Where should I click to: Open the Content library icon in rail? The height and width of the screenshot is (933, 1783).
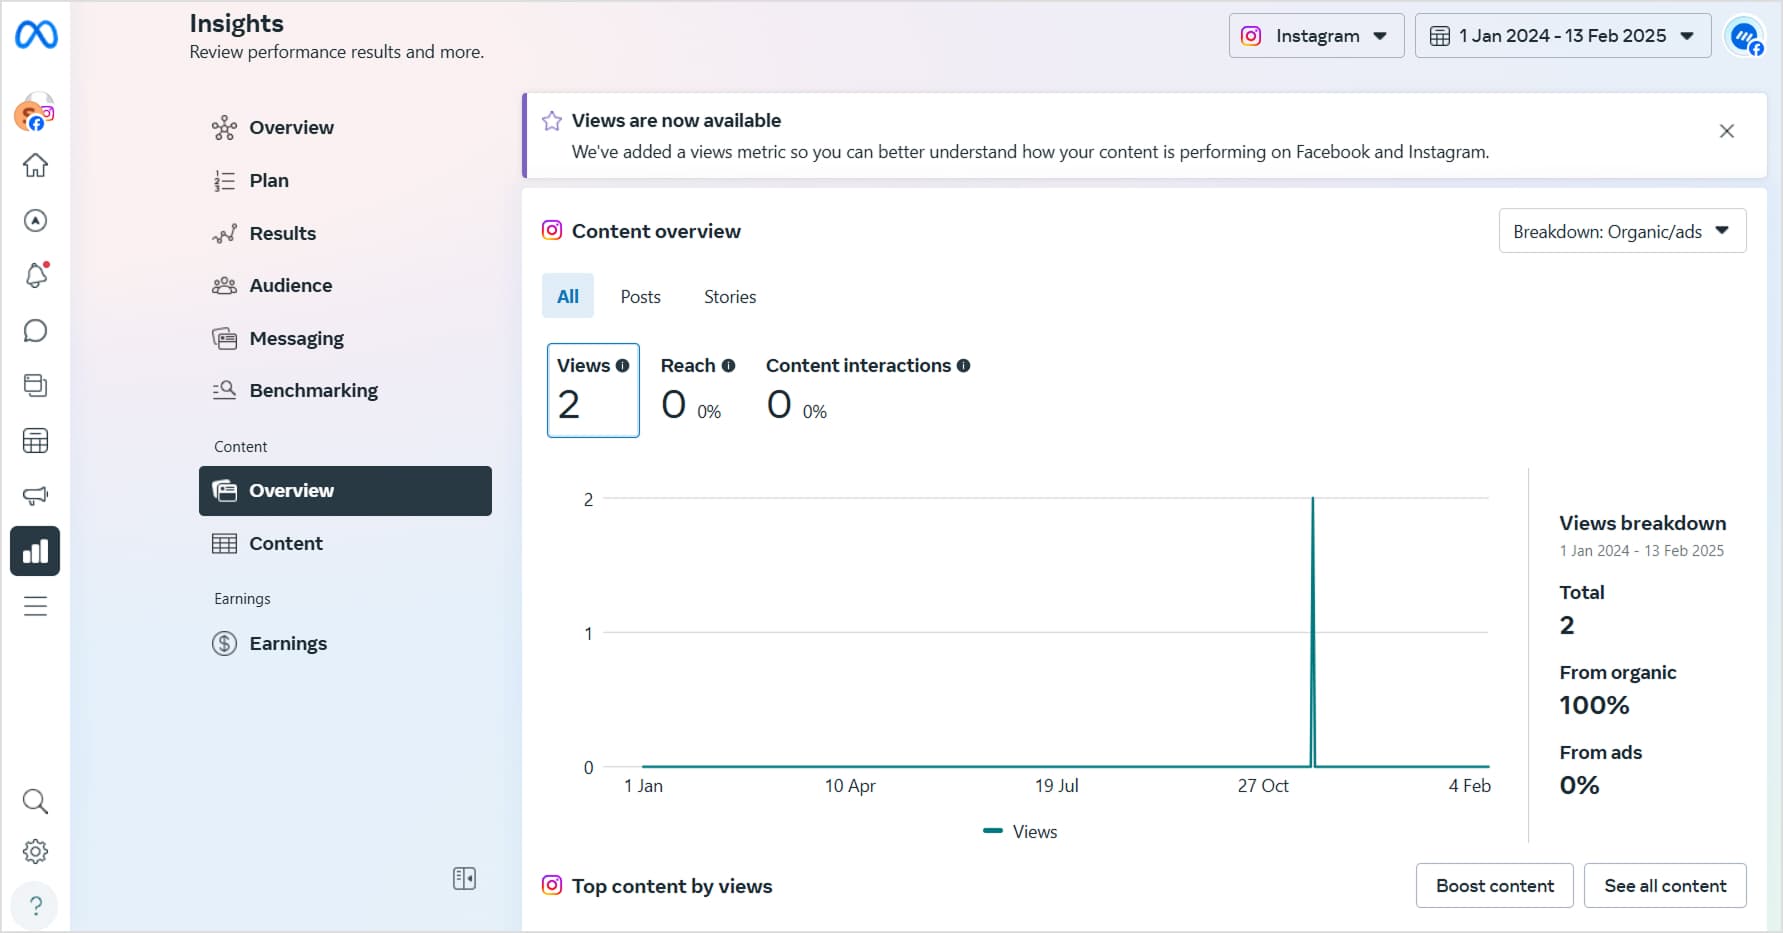pos(35,385)
